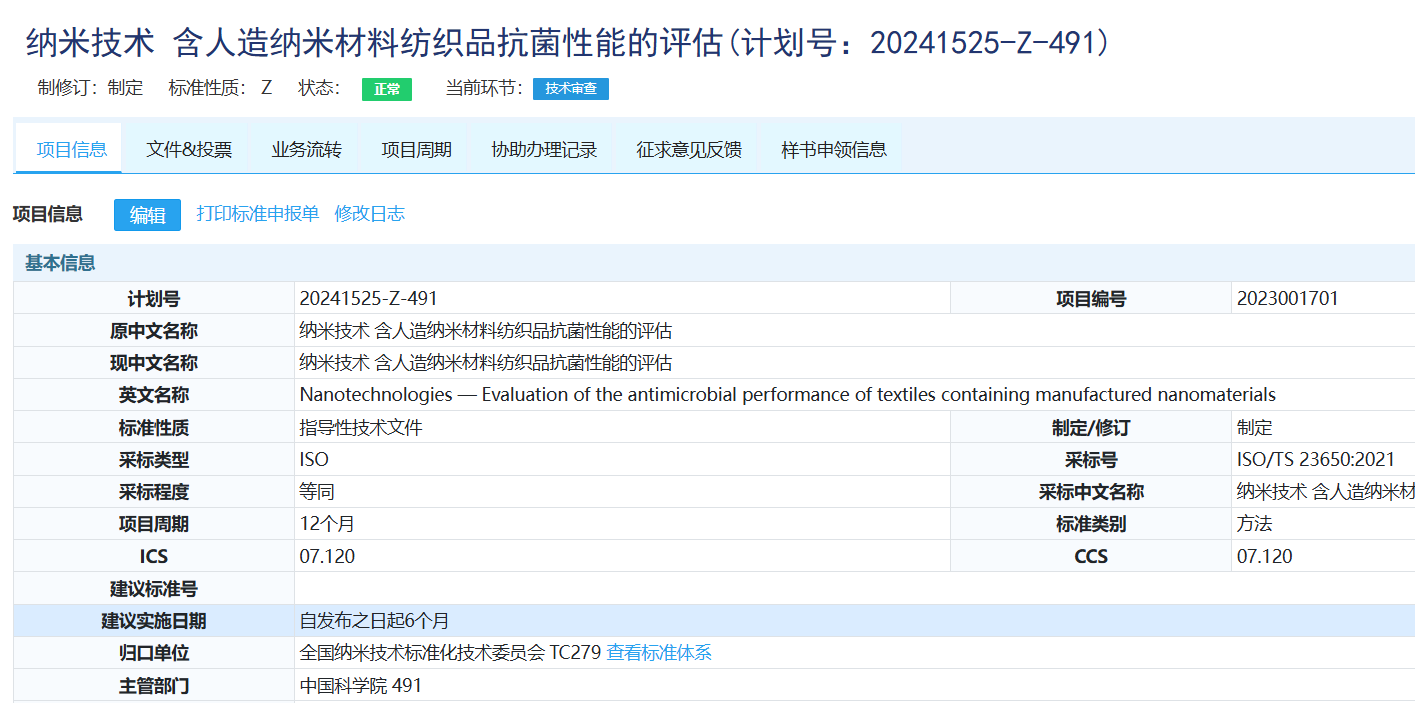Click the 编辑 button
Image resolution: width=1415 pixels, height=703 pixels.
pyautogui.click(x=146, y=214)
